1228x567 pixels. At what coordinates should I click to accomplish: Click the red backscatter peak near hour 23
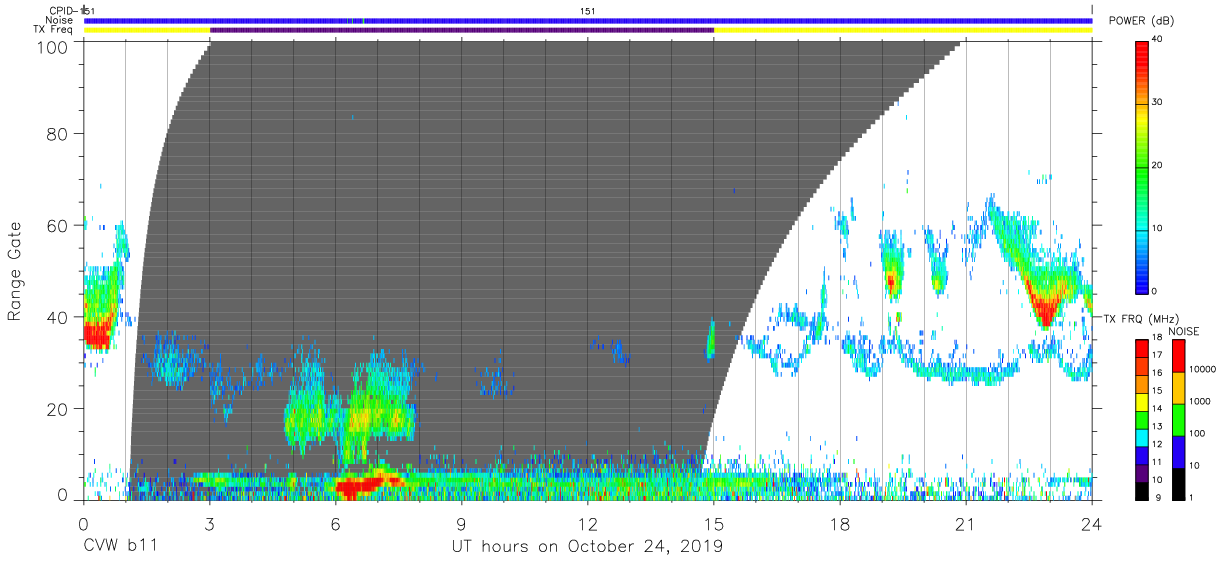(1045, 310)
